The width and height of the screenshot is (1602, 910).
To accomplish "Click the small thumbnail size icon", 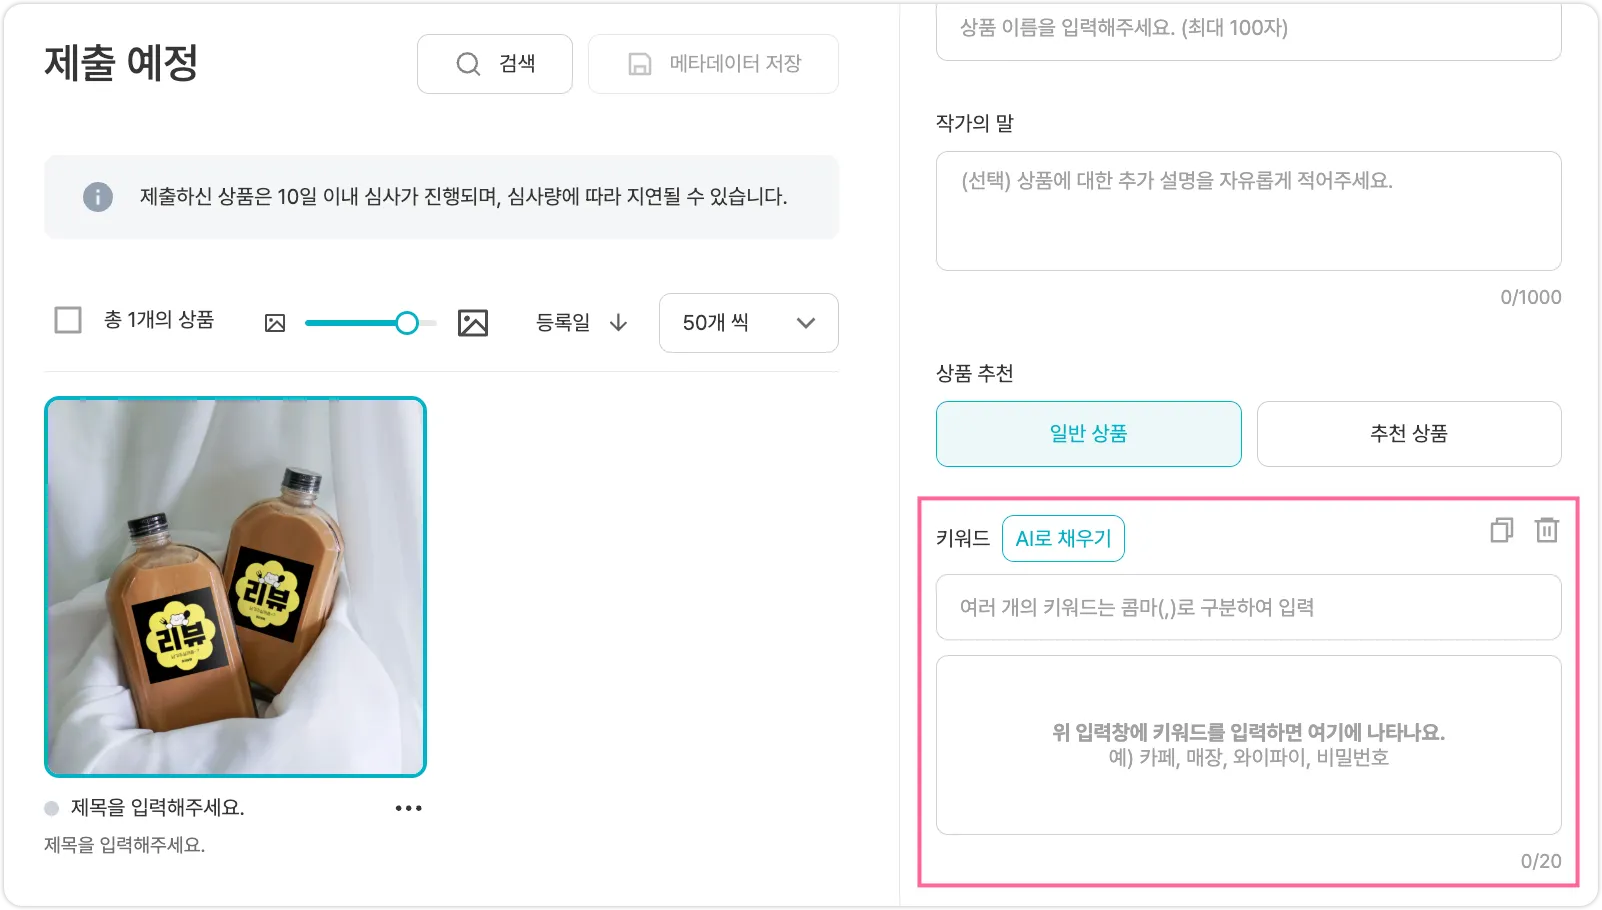I will (x=275, y=323).
